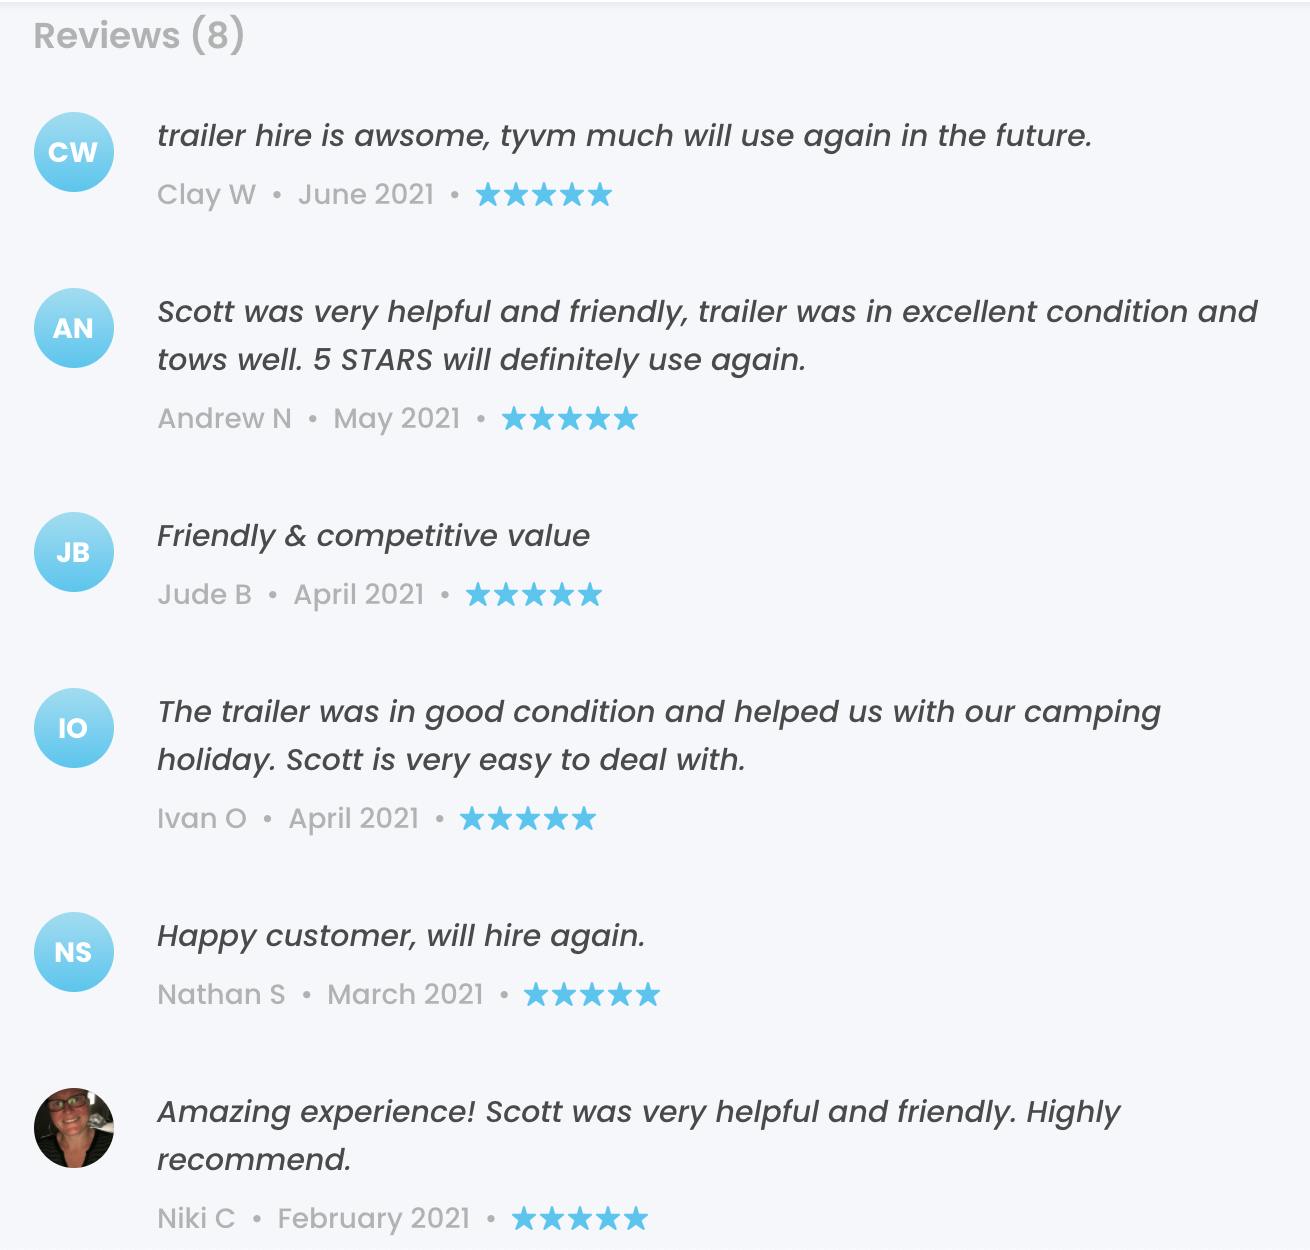Click Jude B's five-star rating

point(534,595)
